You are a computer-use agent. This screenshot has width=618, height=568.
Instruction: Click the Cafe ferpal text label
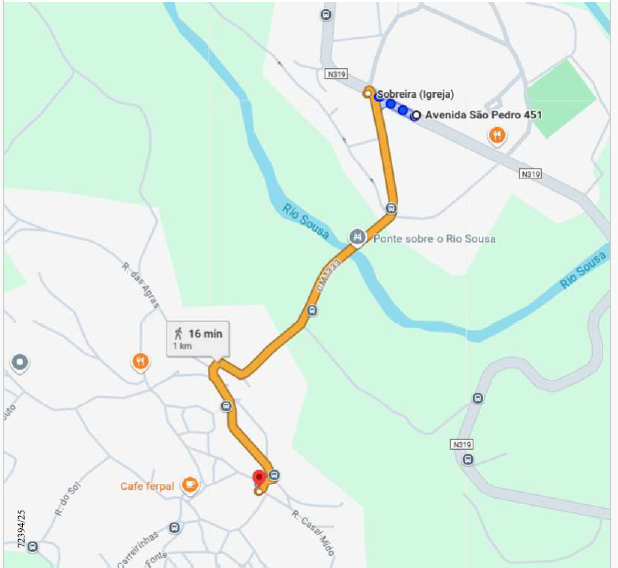tap(147, 486)
